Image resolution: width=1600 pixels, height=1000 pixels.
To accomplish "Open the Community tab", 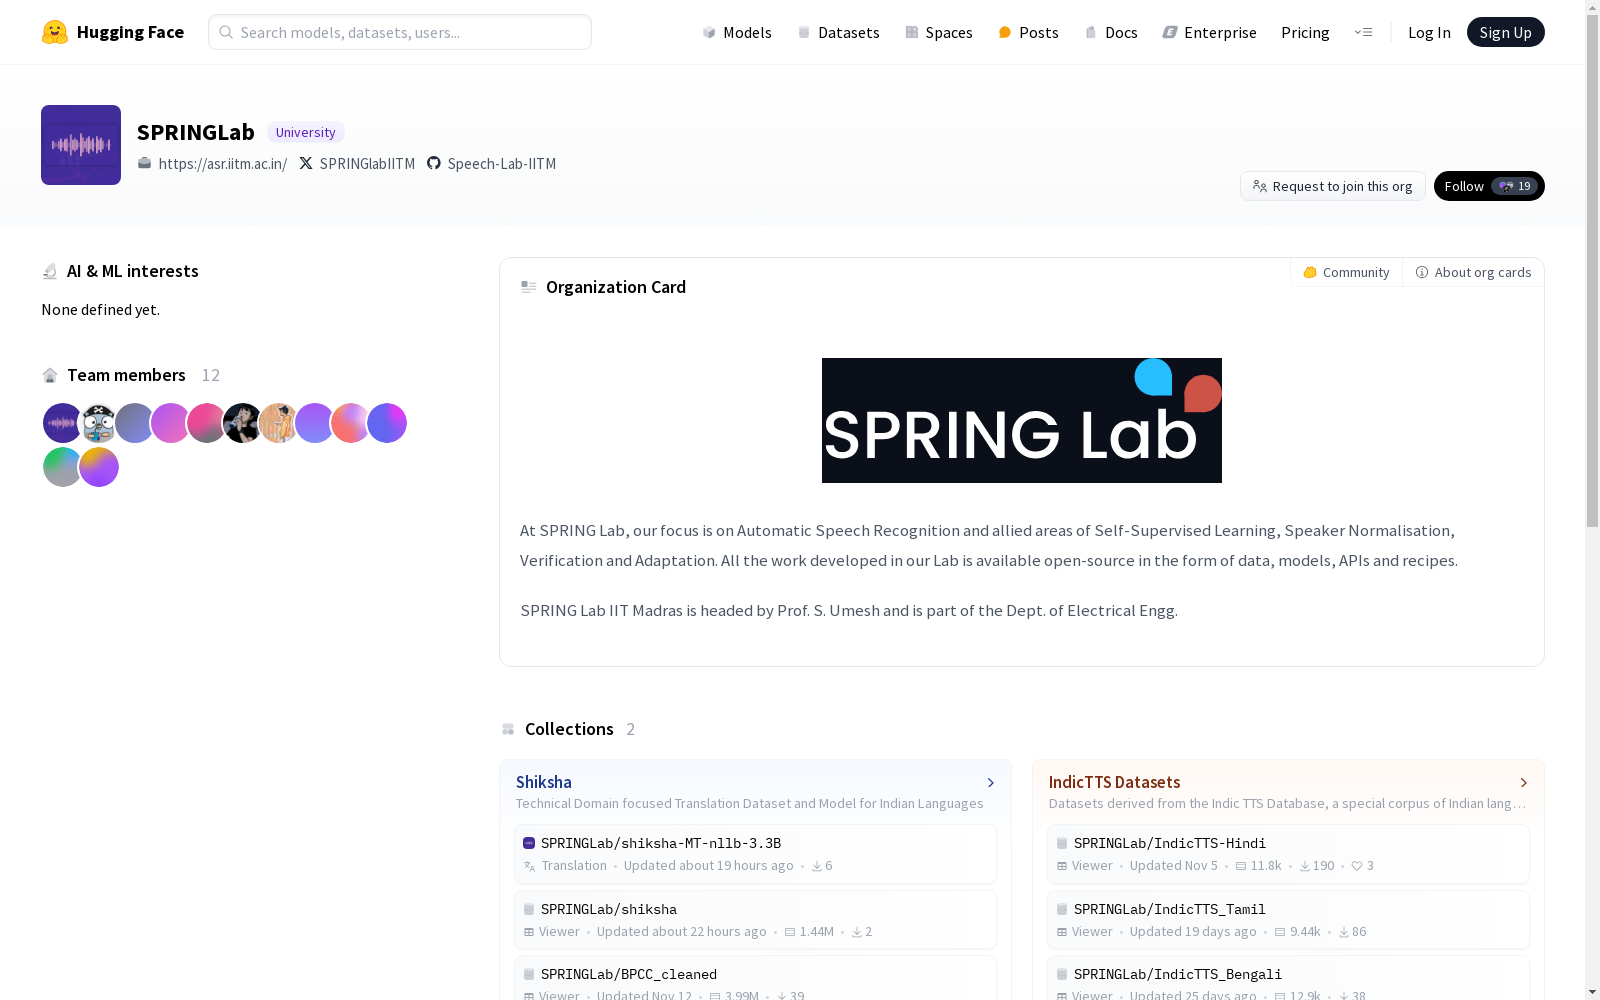I will click(x=1346, y=272).
